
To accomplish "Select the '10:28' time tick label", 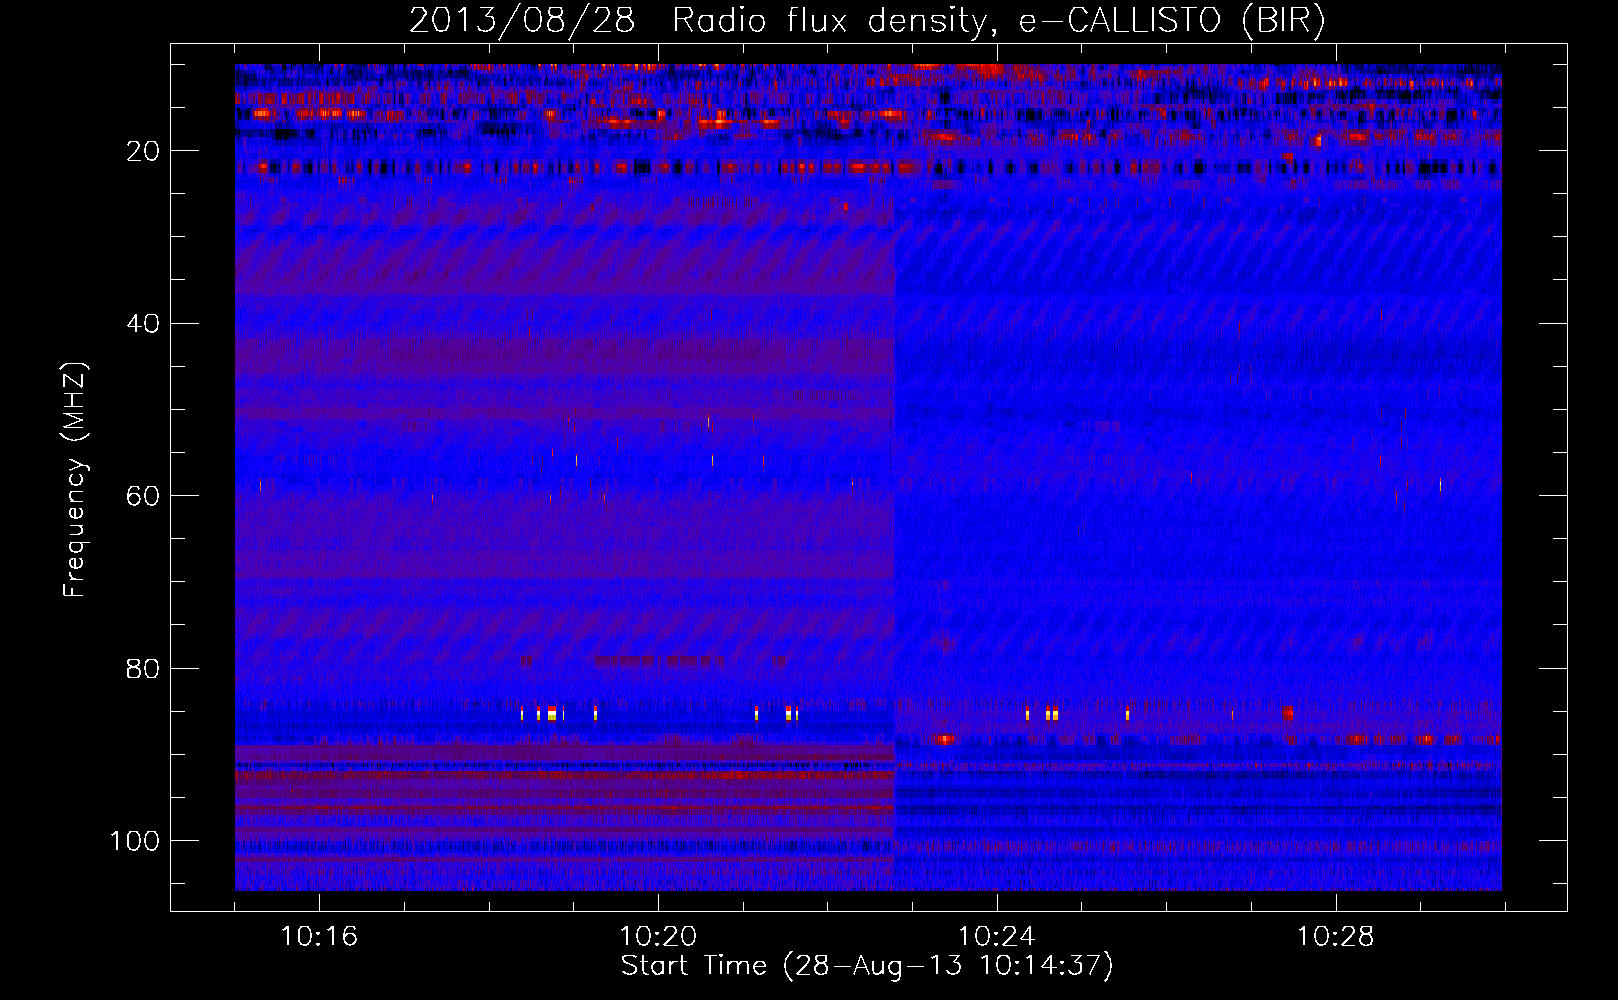I will [1336, 937].
